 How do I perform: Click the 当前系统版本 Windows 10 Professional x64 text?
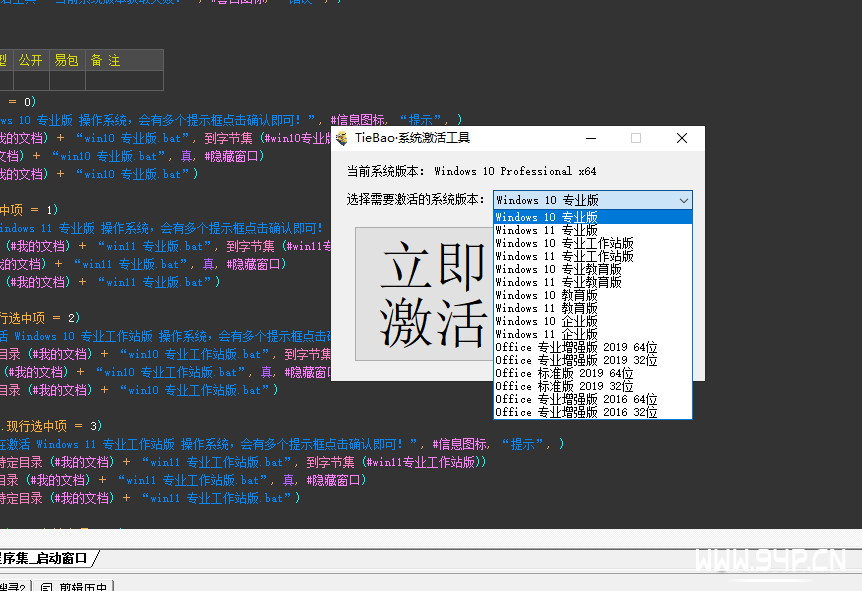coord(471,172)
